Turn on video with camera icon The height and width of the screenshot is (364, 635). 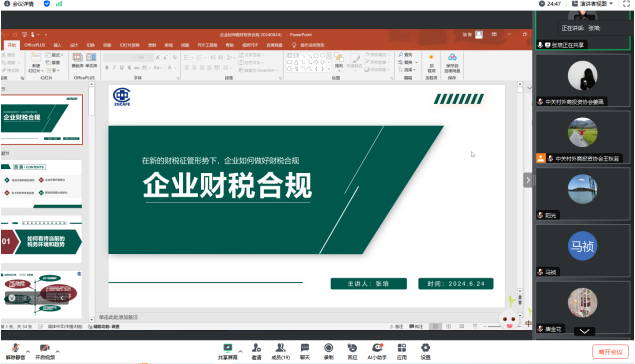[45, 351]
